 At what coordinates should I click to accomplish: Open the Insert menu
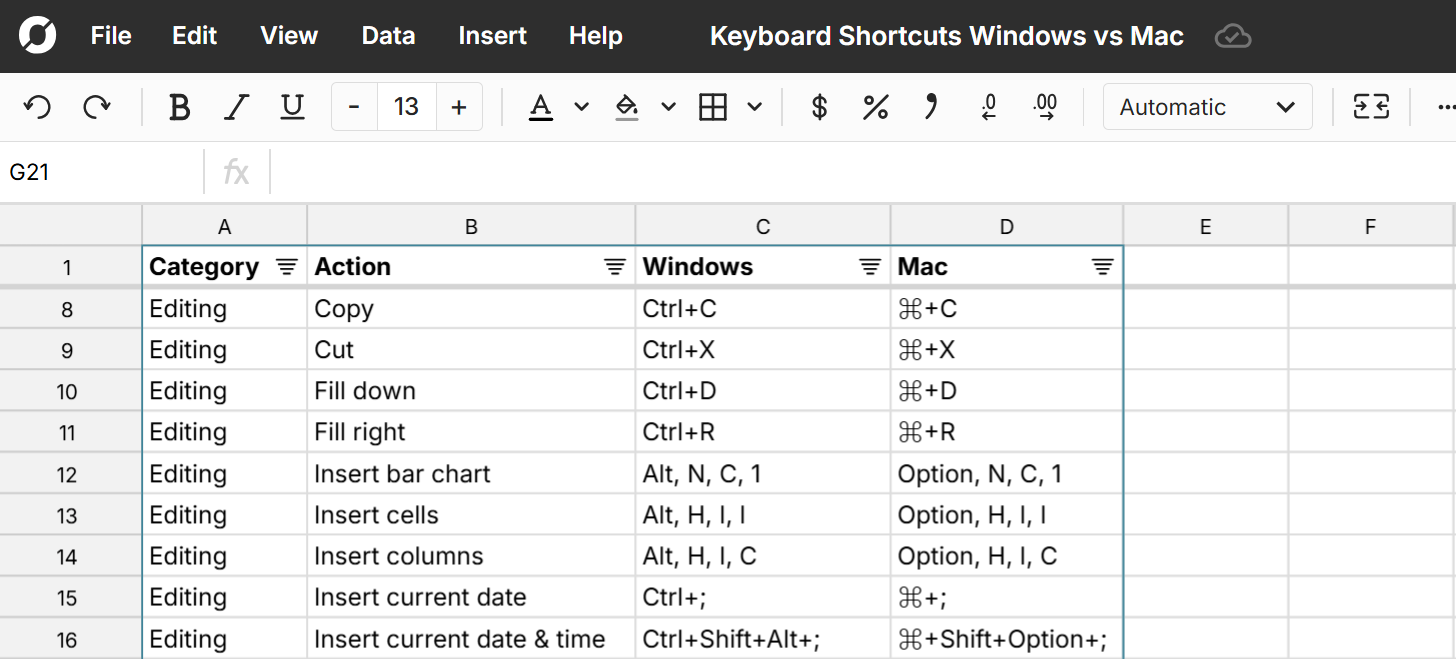coord(492,36)
